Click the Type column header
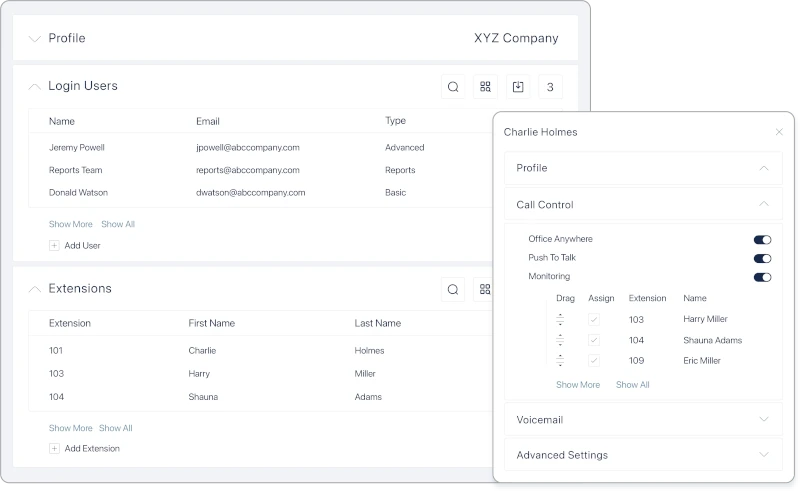The width and height of the screenshot is (800, 493). coord(395,120)
